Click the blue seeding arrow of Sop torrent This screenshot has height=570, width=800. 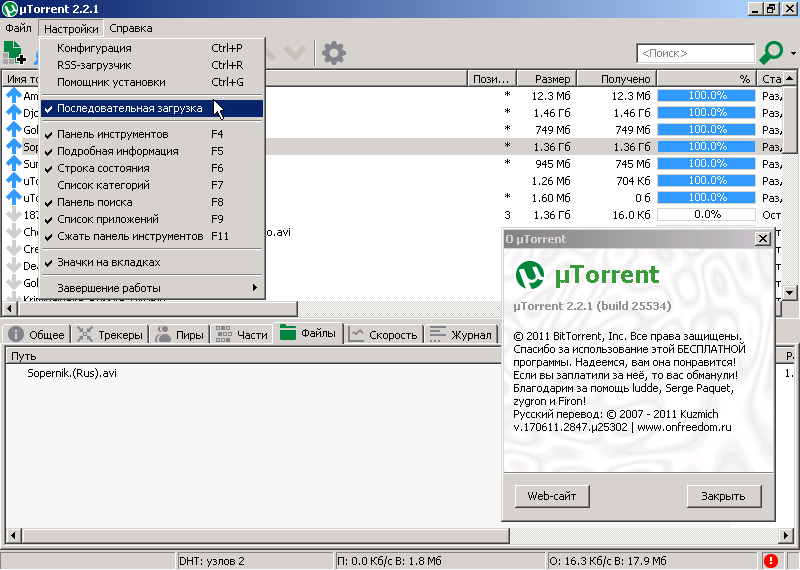13,146
